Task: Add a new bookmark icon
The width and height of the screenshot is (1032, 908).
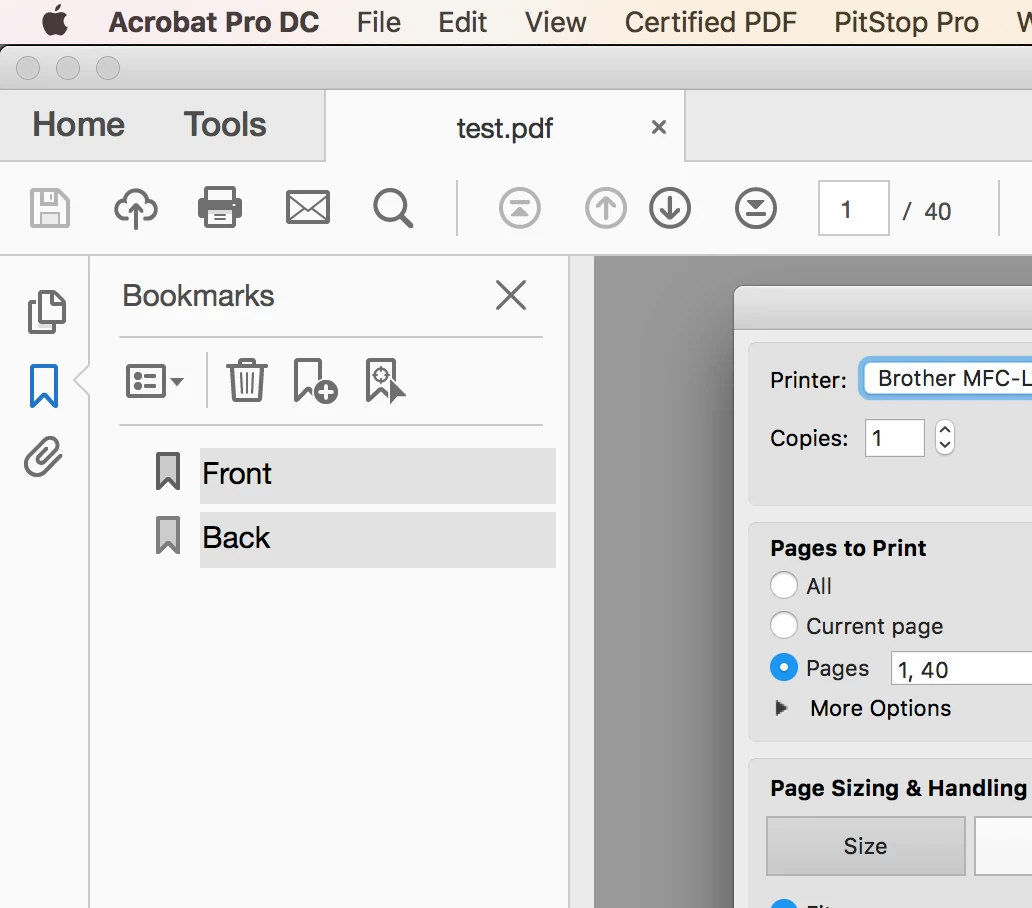Action: point(315,380)
